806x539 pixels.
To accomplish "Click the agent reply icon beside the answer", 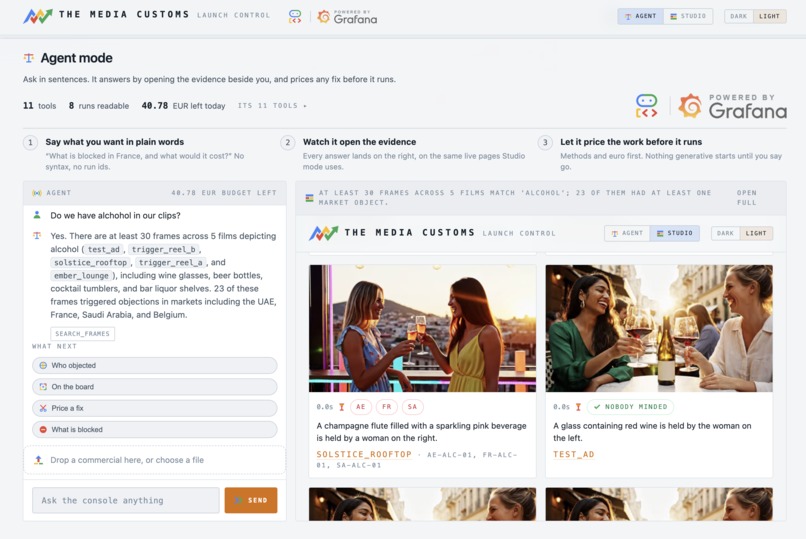I will (37, 236).
